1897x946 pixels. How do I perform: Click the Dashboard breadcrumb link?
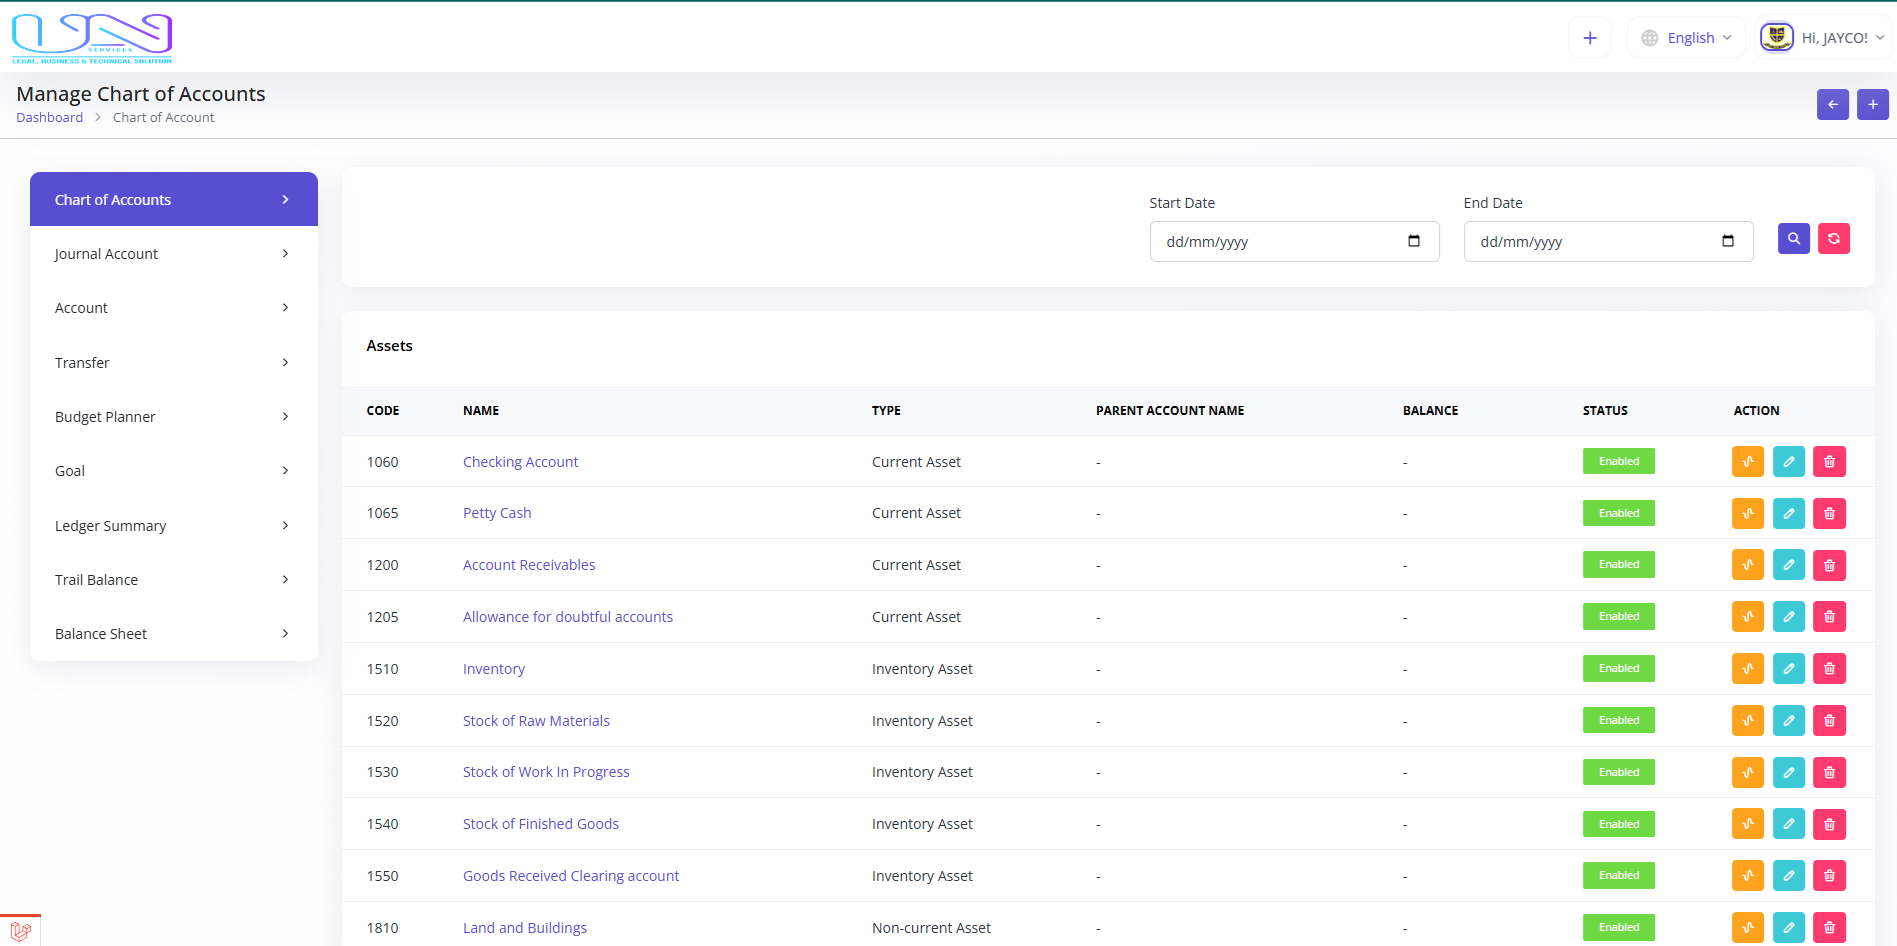pos(50,118)
